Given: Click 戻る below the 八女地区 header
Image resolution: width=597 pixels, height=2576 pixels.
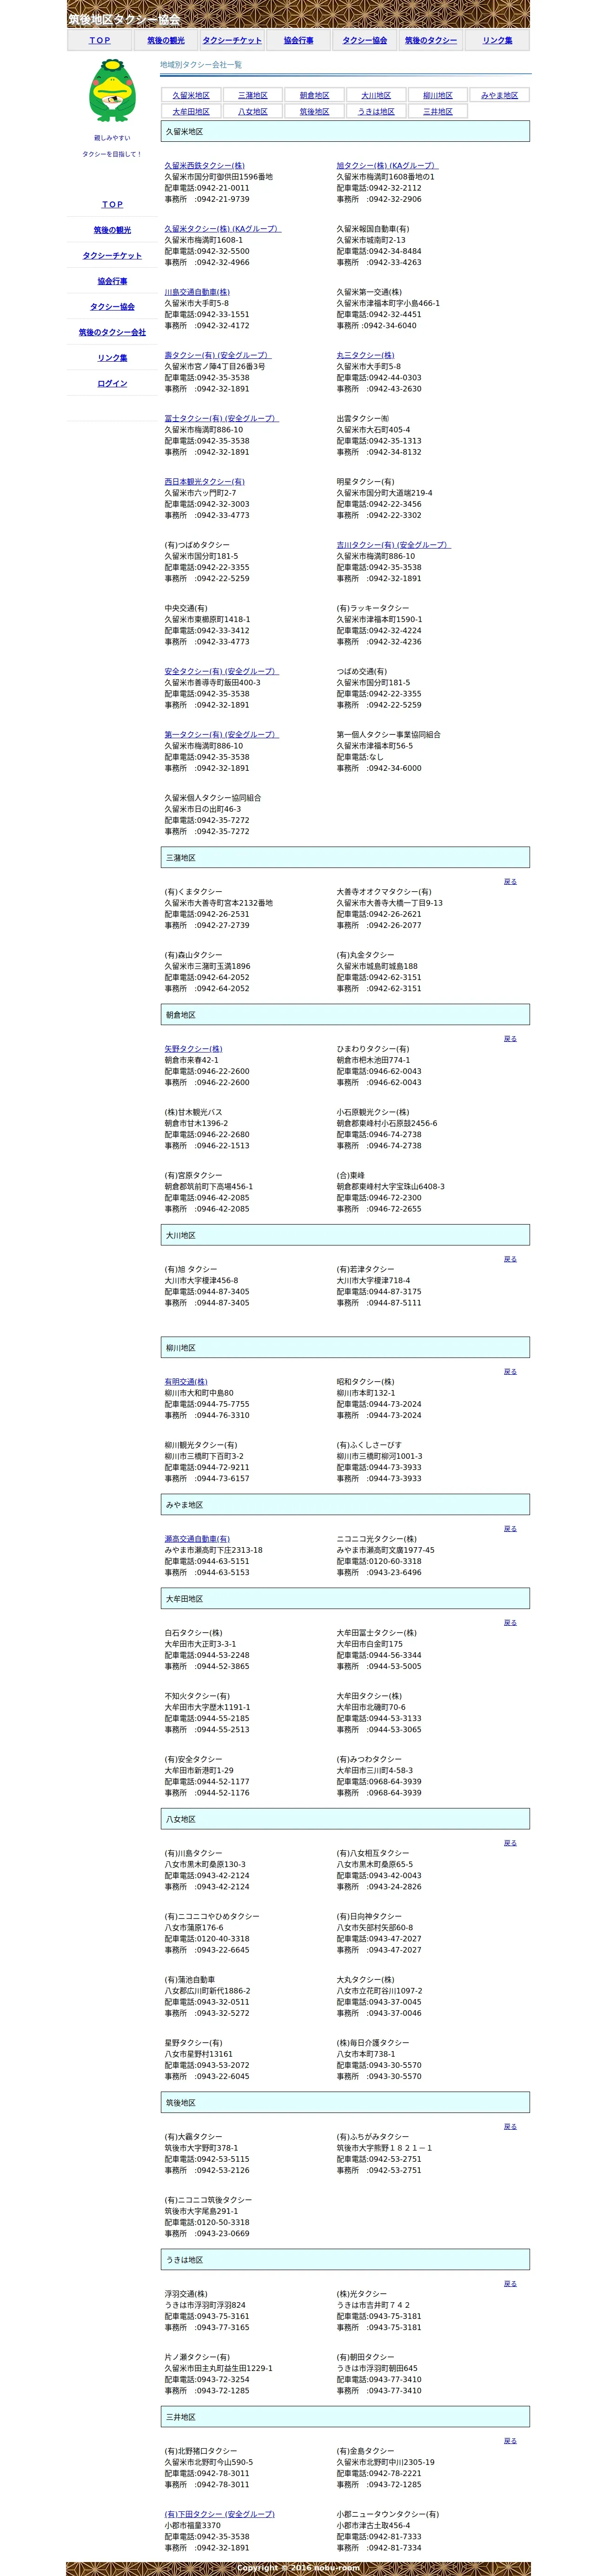Looking at the screenshot, I should point(510,1842).
